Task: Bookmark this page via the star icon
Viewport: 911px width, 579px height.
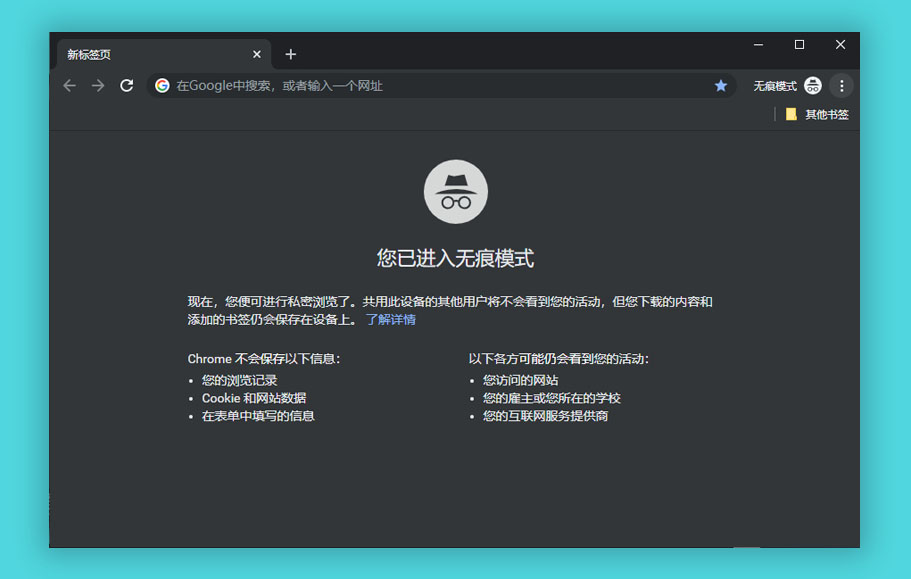Action: [721, 85]
